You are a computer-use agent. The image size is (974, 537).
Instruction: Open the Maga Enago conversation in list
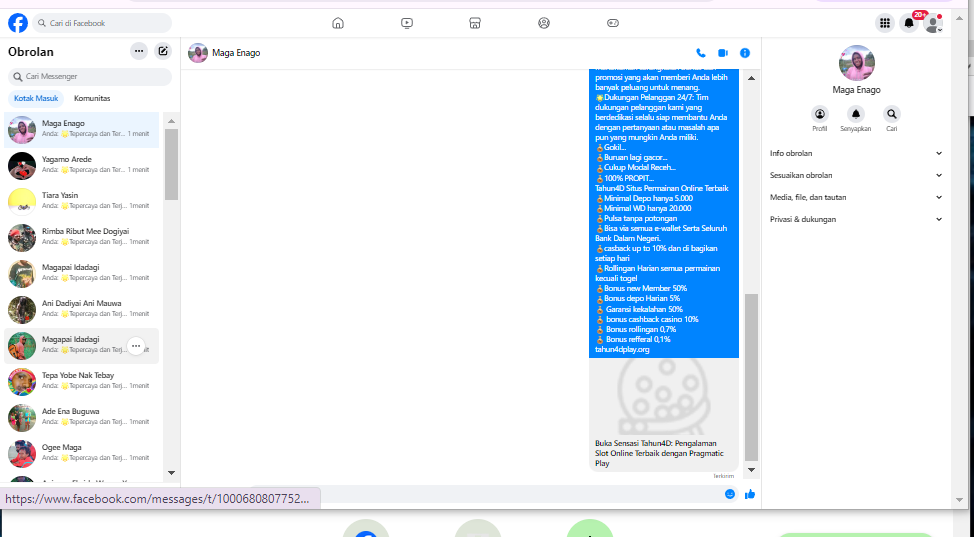click(x=81, y=130)
